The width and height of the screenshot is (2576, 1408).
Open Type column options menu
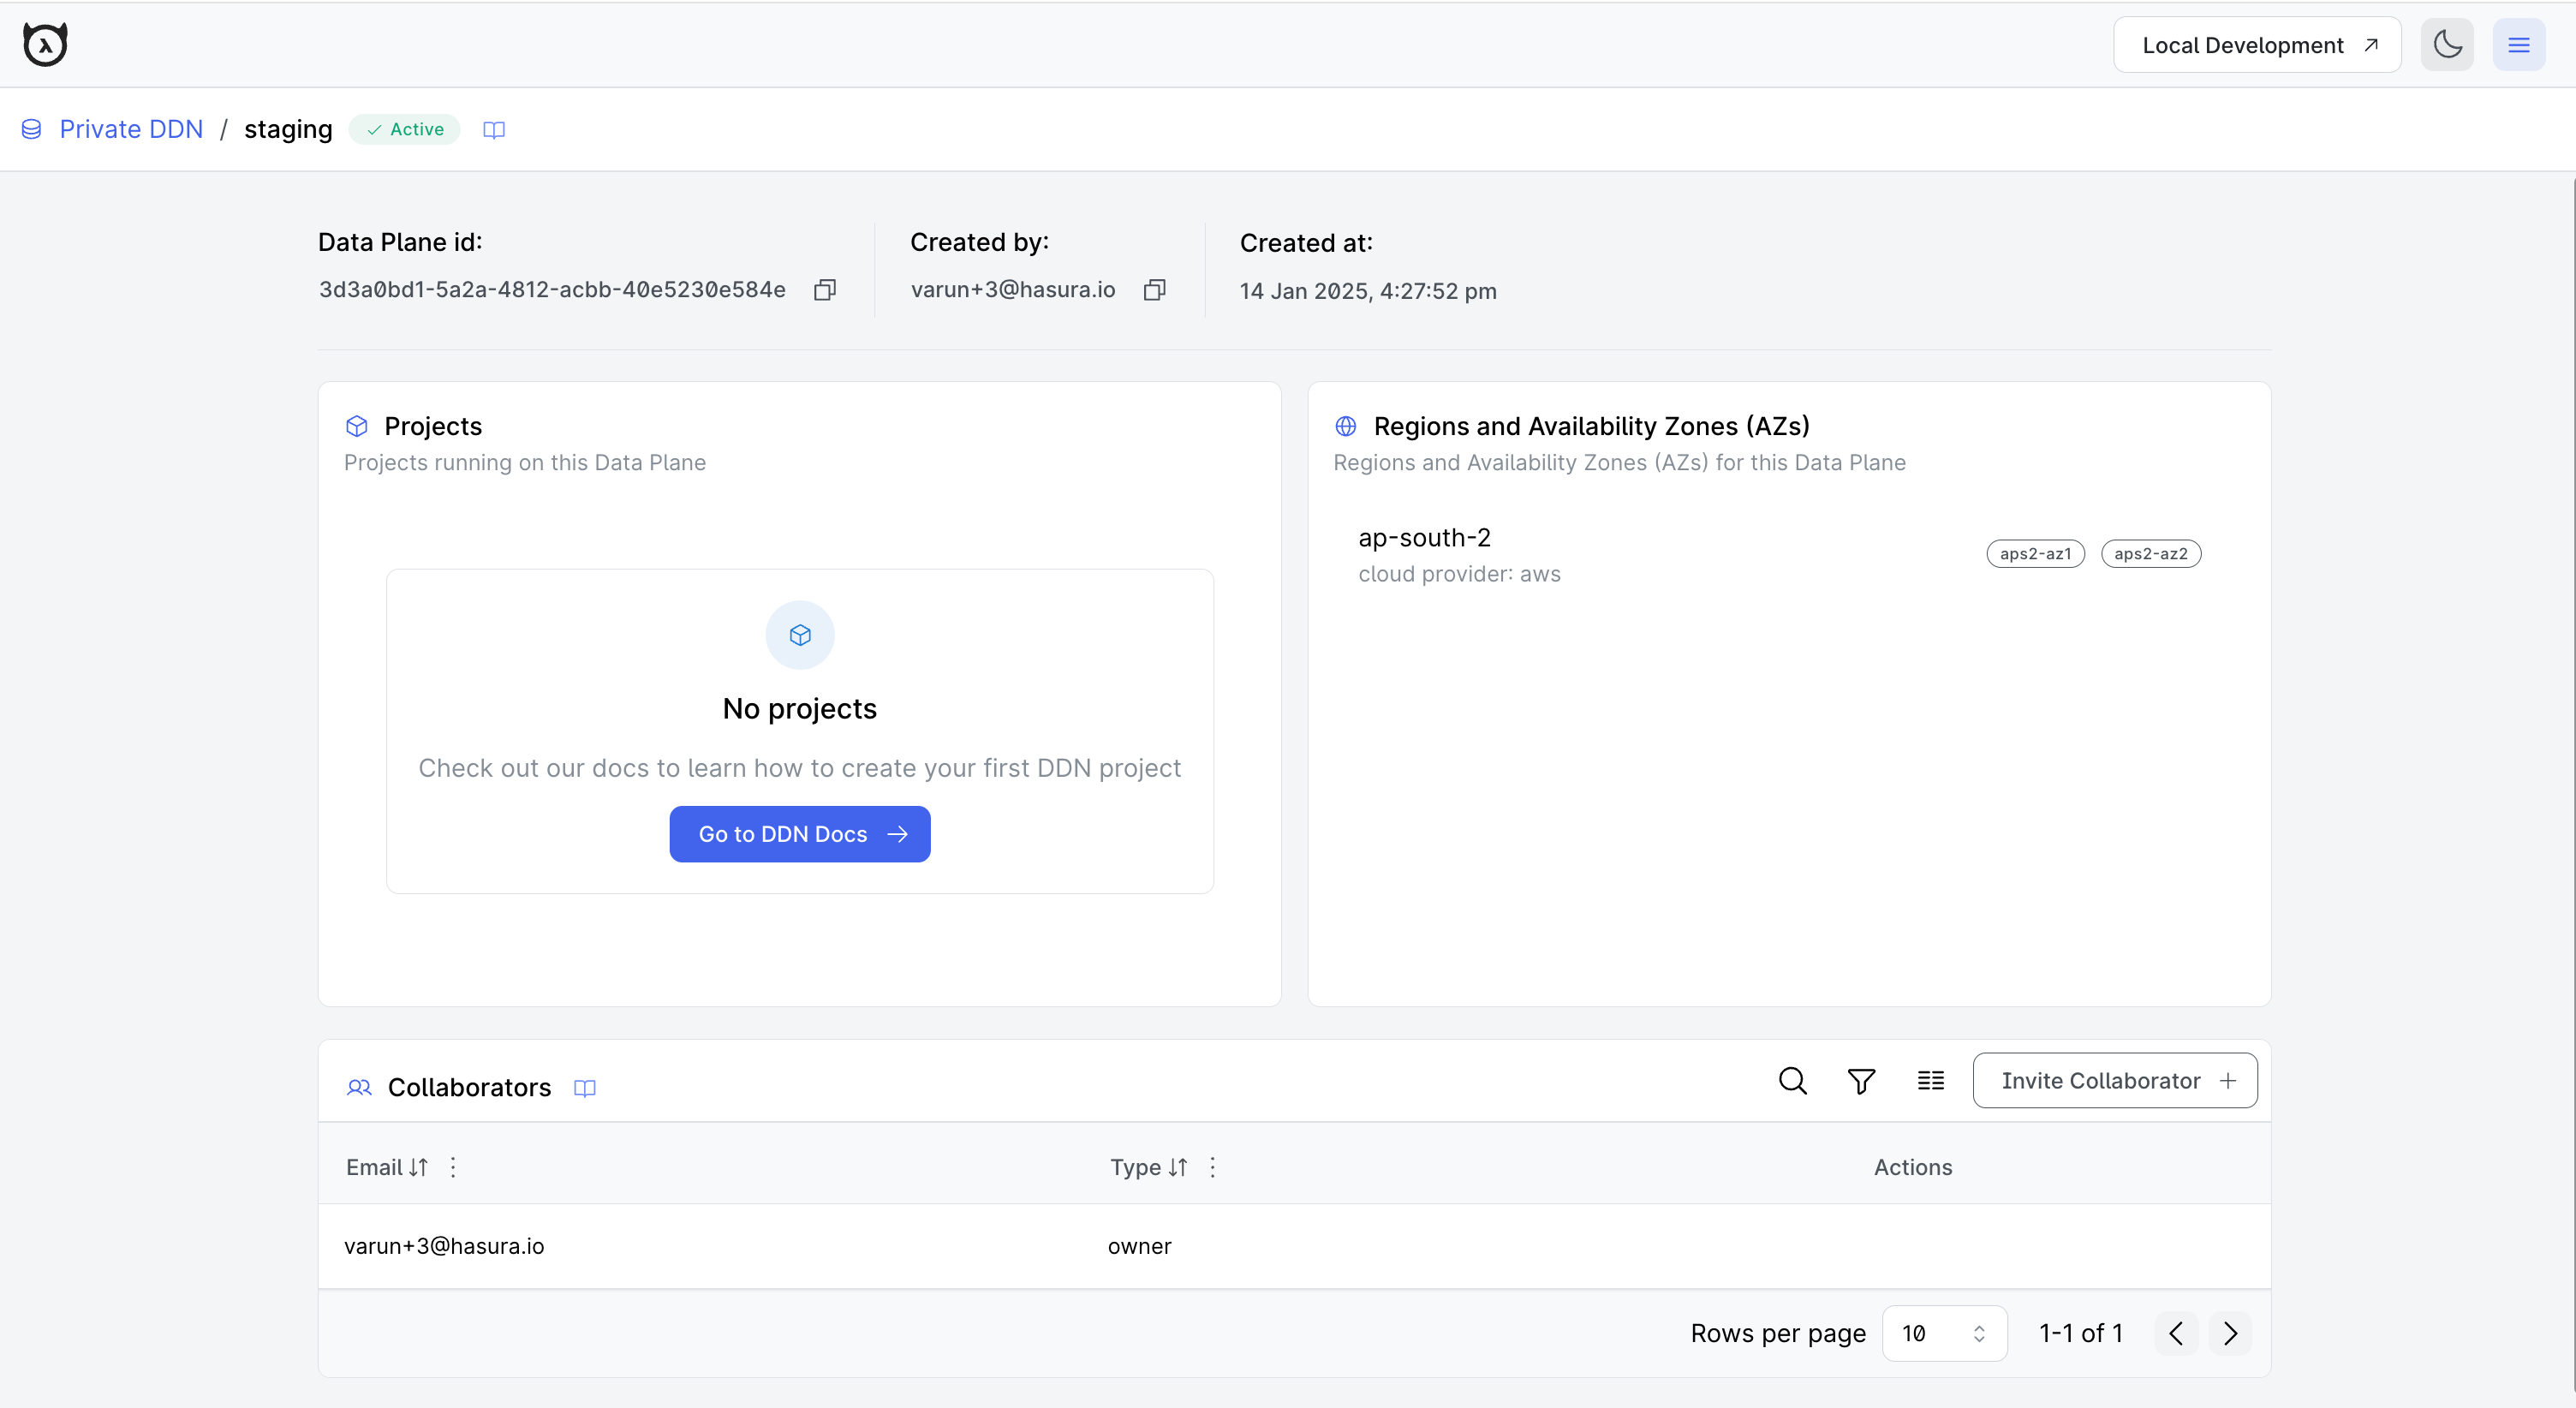pos(1213,1167)
